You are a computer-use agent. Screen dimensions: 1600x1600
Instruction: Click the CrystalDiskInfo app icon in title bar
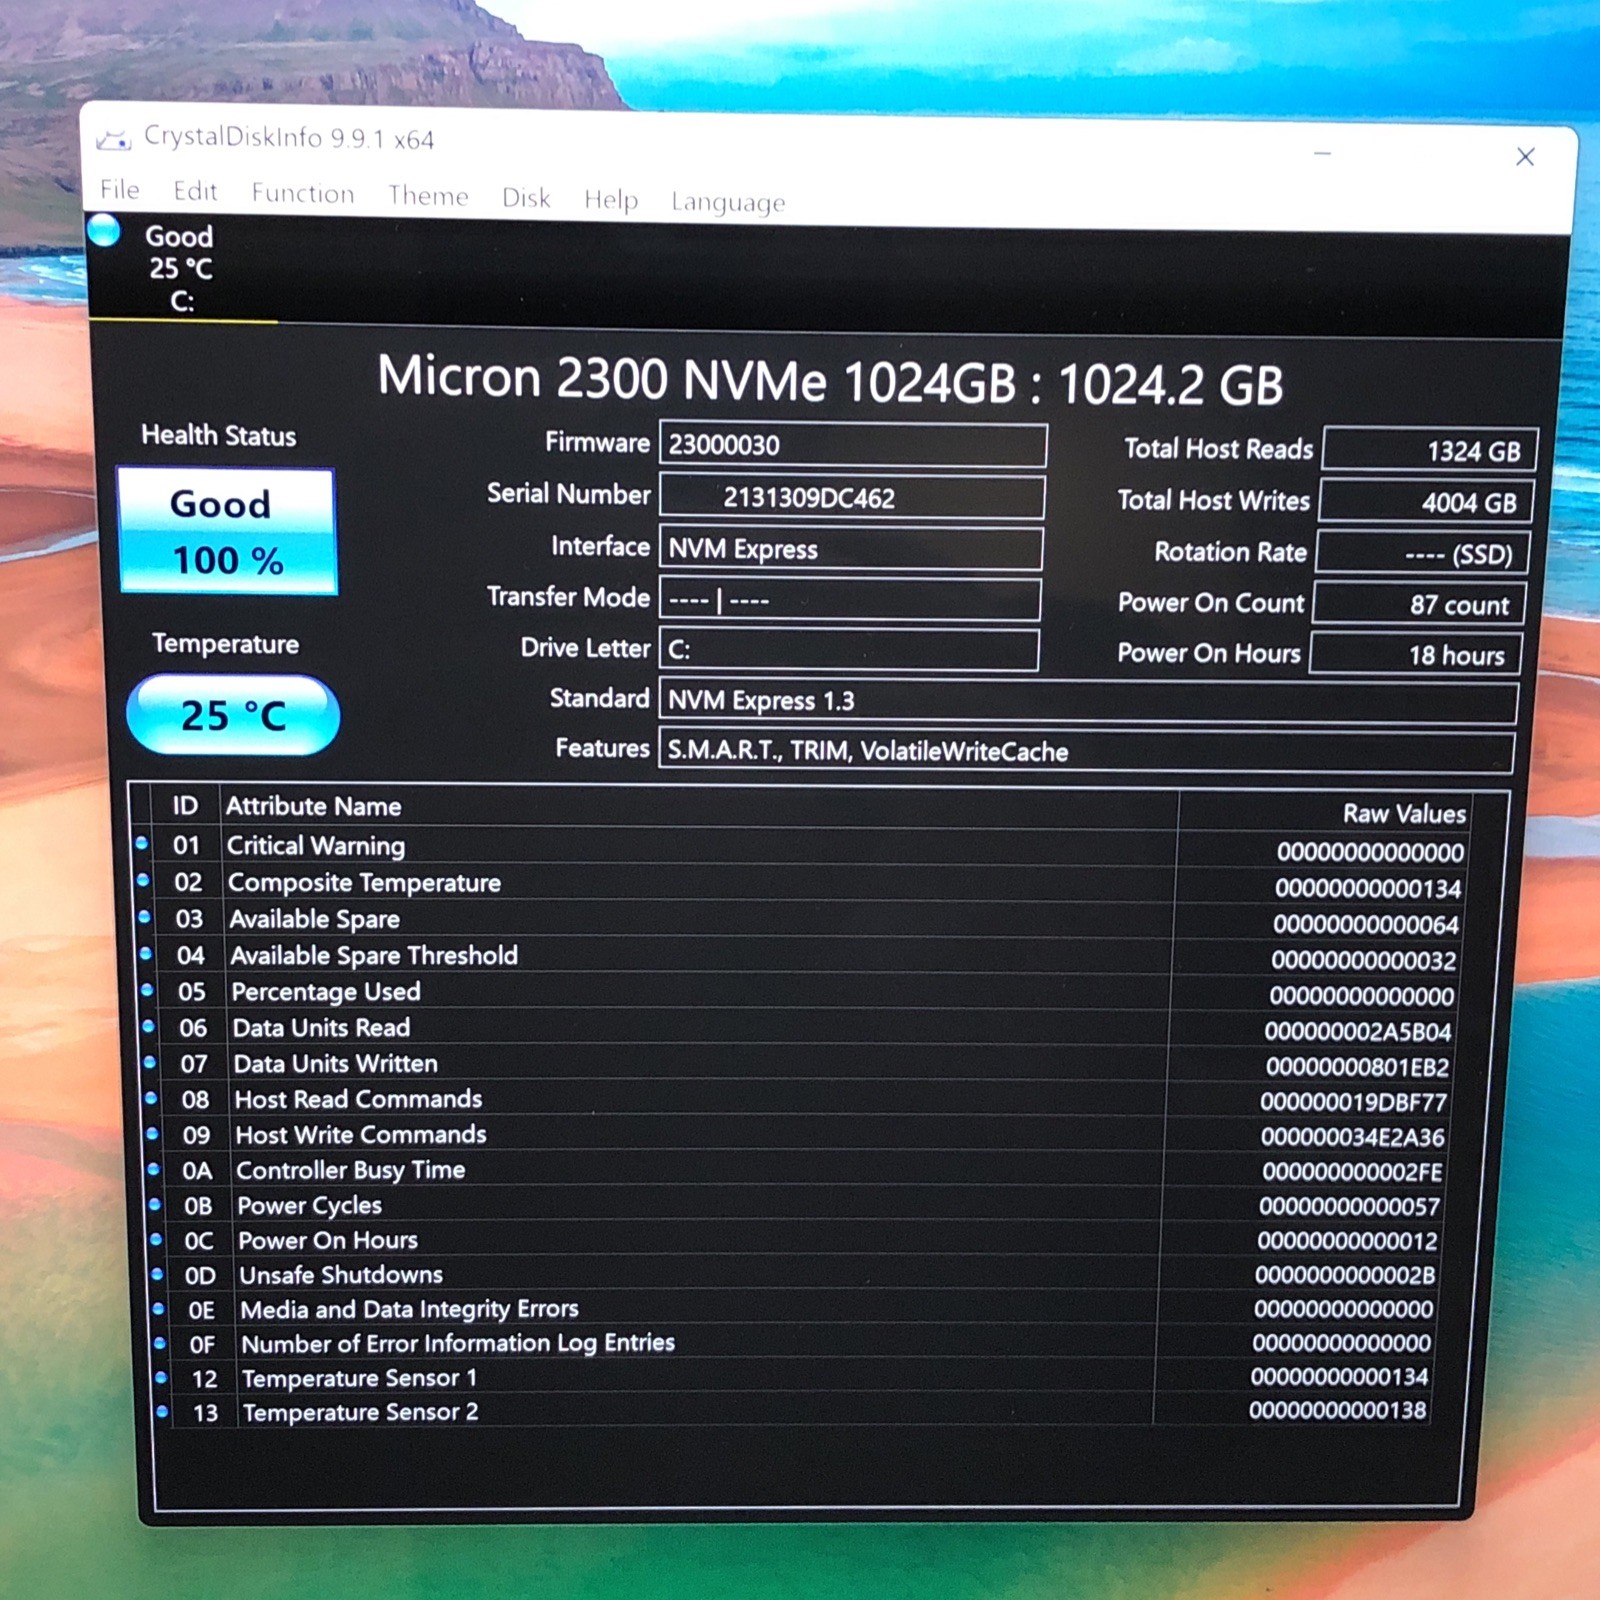coord(114,138)
